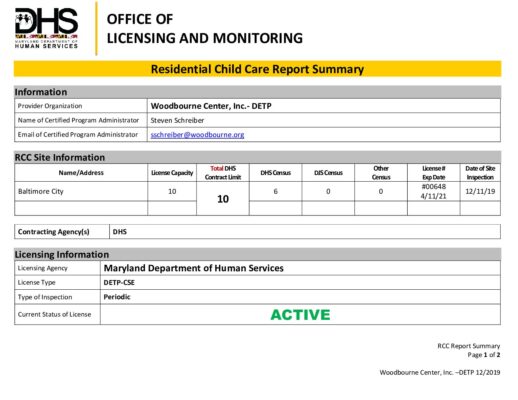The image size is (518, 400).
Task: Select Other Census value '0'
Action: [381, 191]
